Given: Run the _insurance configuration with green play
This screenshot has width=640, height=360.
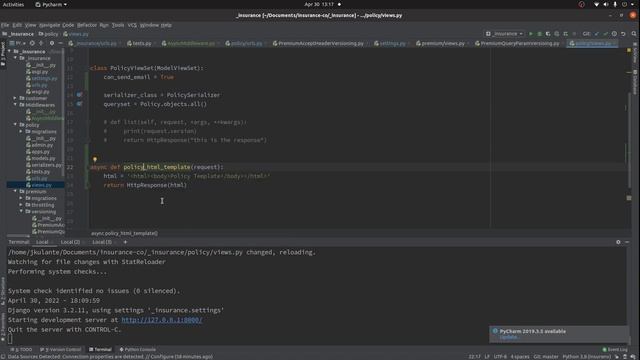Looking at the screenshot, I should click(x=531, y=34).
